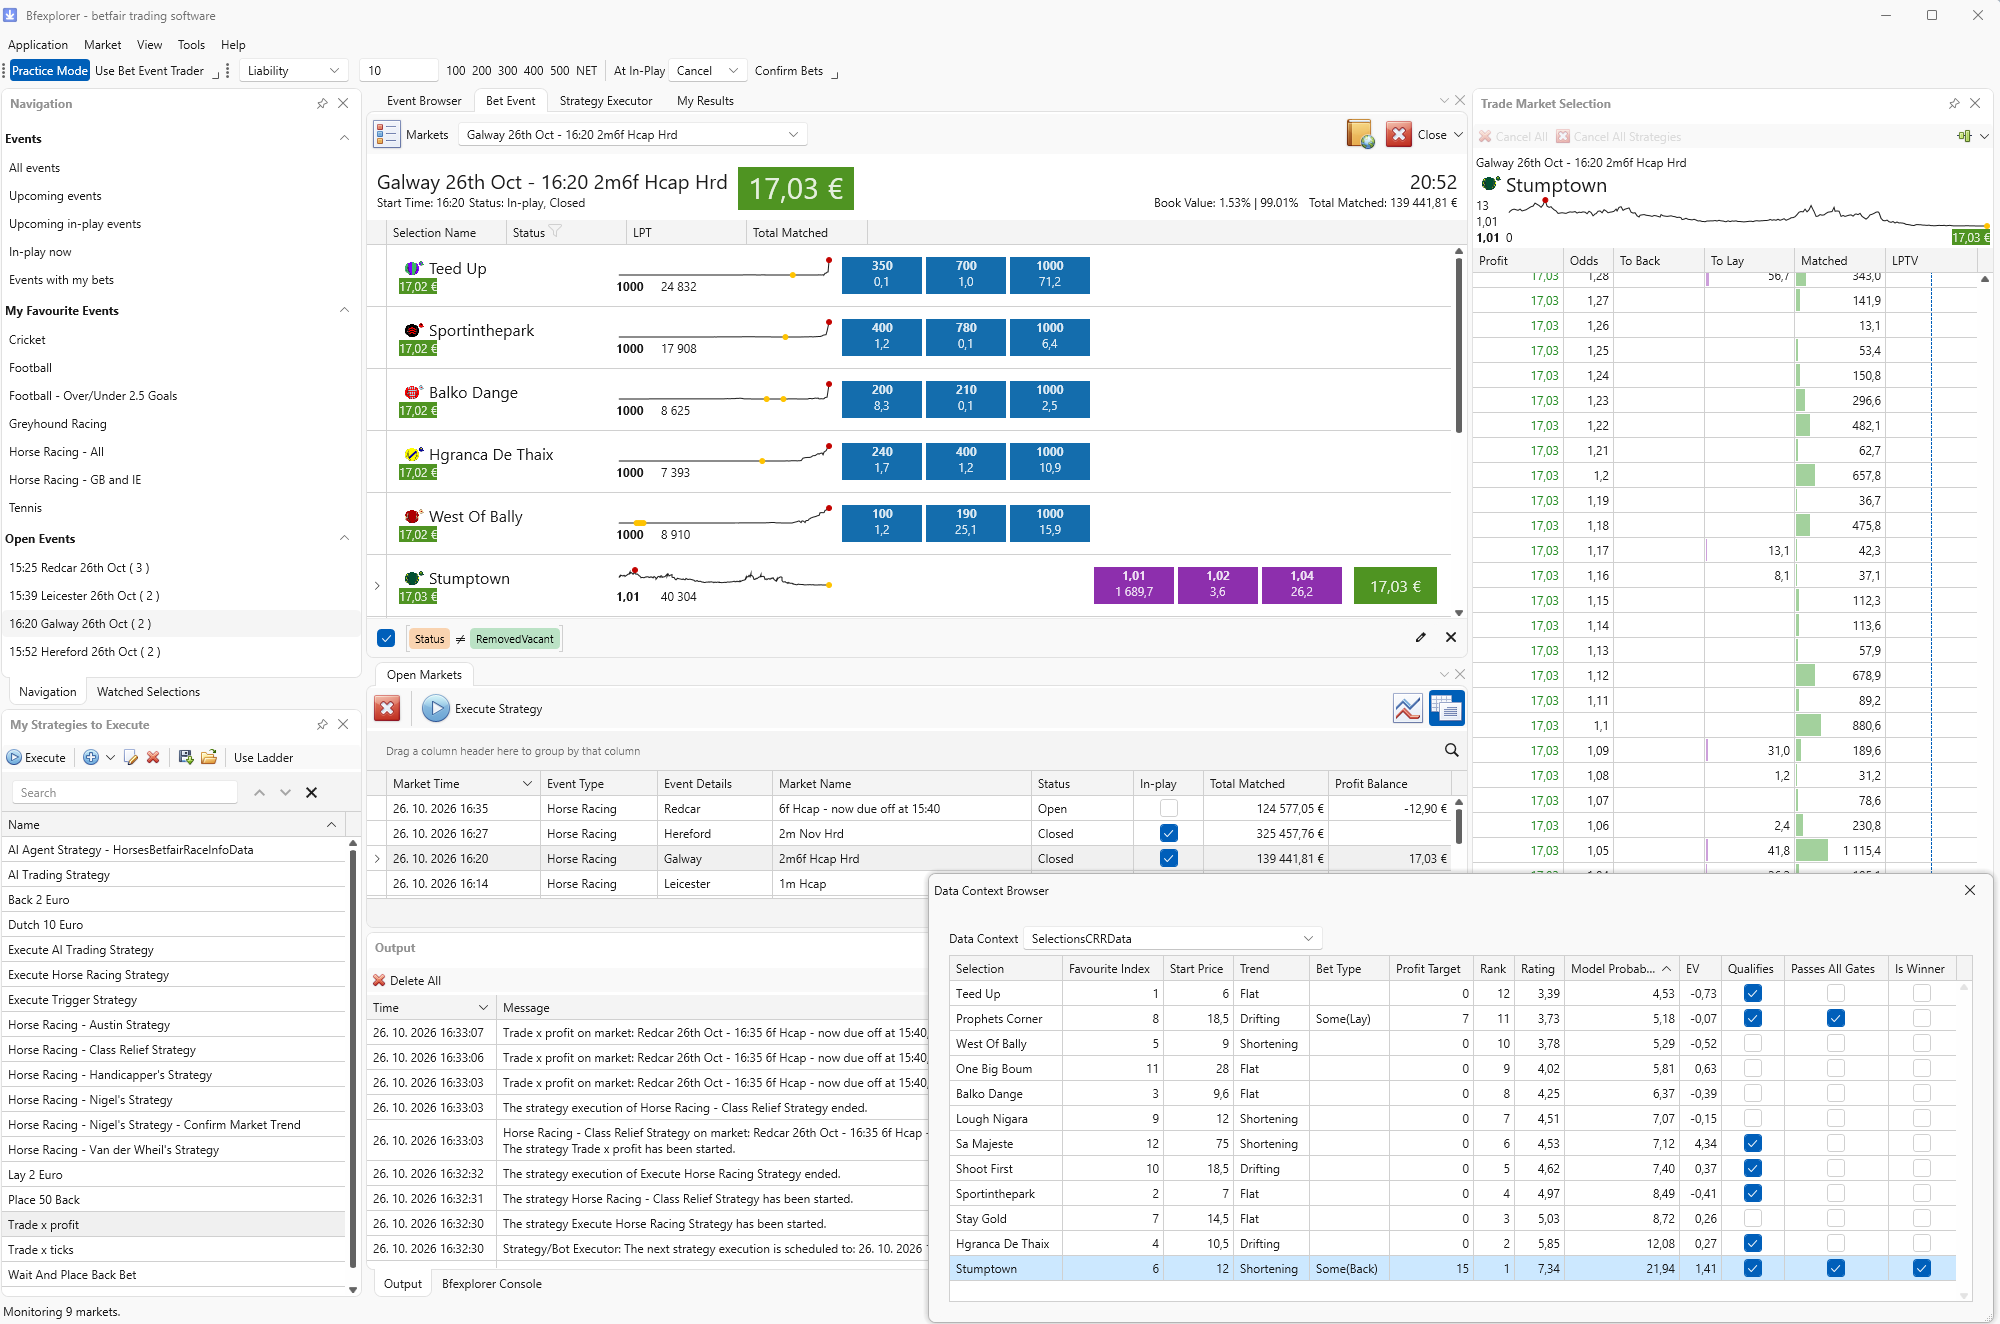Screen dimensions: 2000x1324
Task: Switch to the Strategy Executor tab
Action: 605,101
